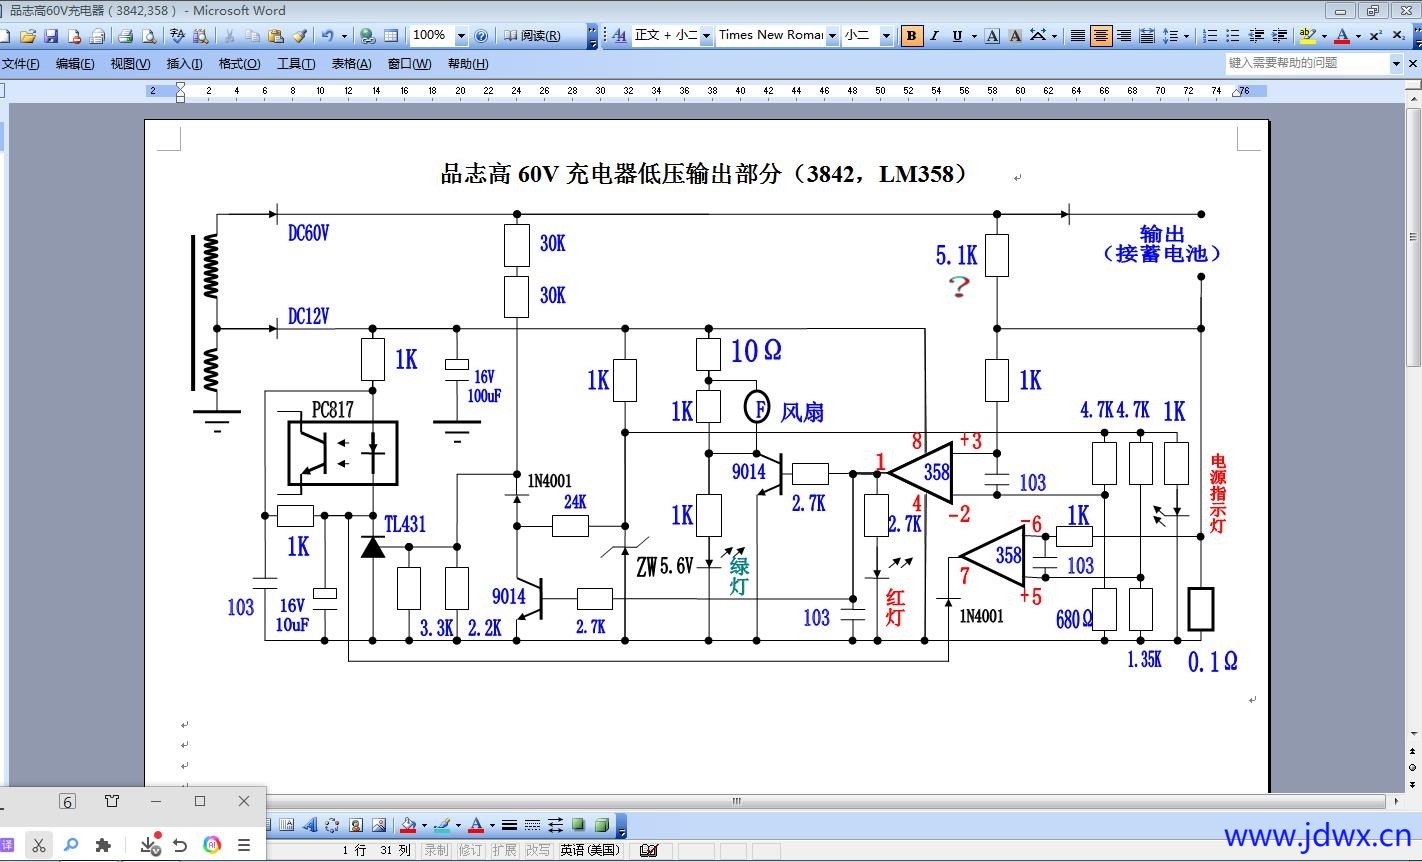Click the 修订 track changes indicator

tap(470, 850)
